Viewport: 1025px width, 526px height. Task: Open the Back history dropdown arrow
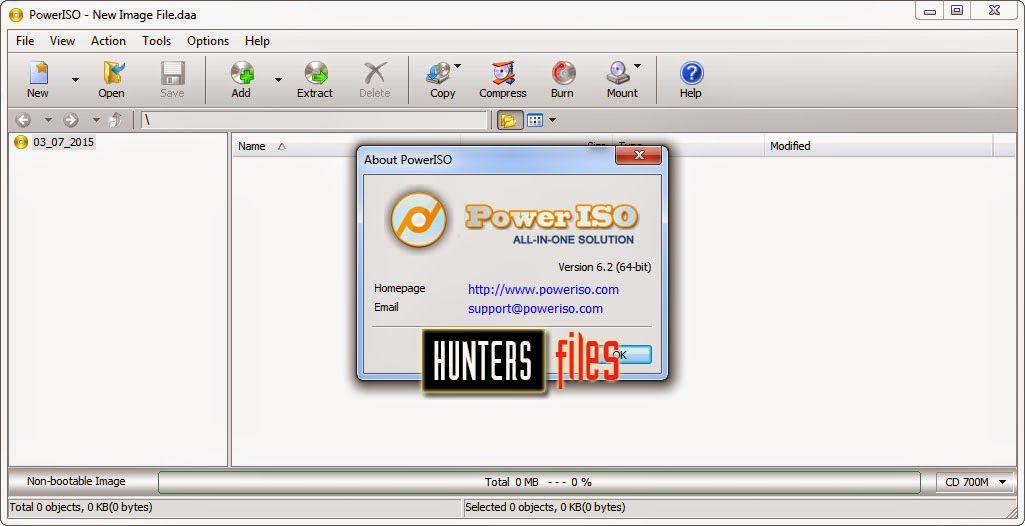point(48,120)
